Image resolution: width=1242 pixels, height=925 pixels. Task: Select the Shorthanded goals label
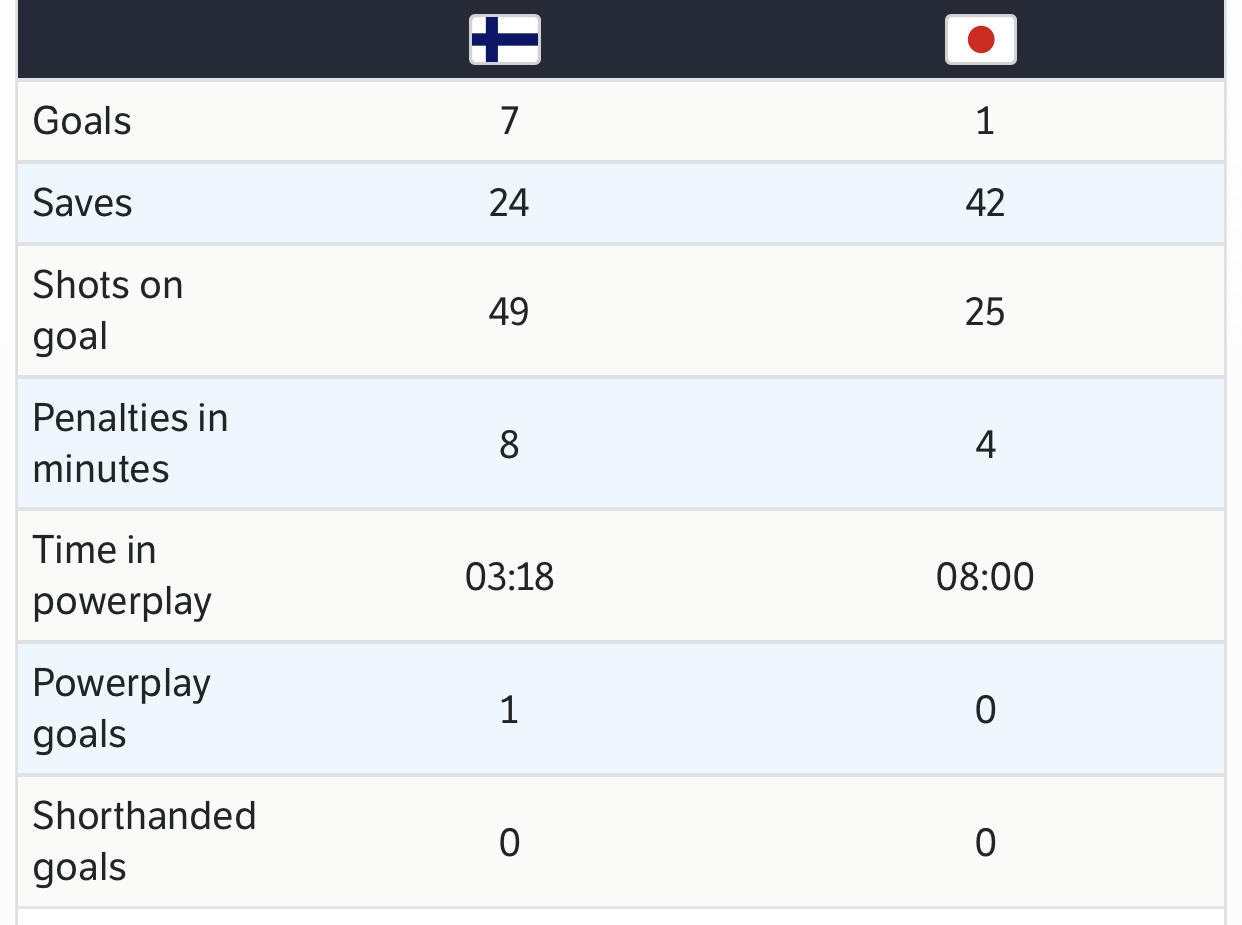(144, 841)
